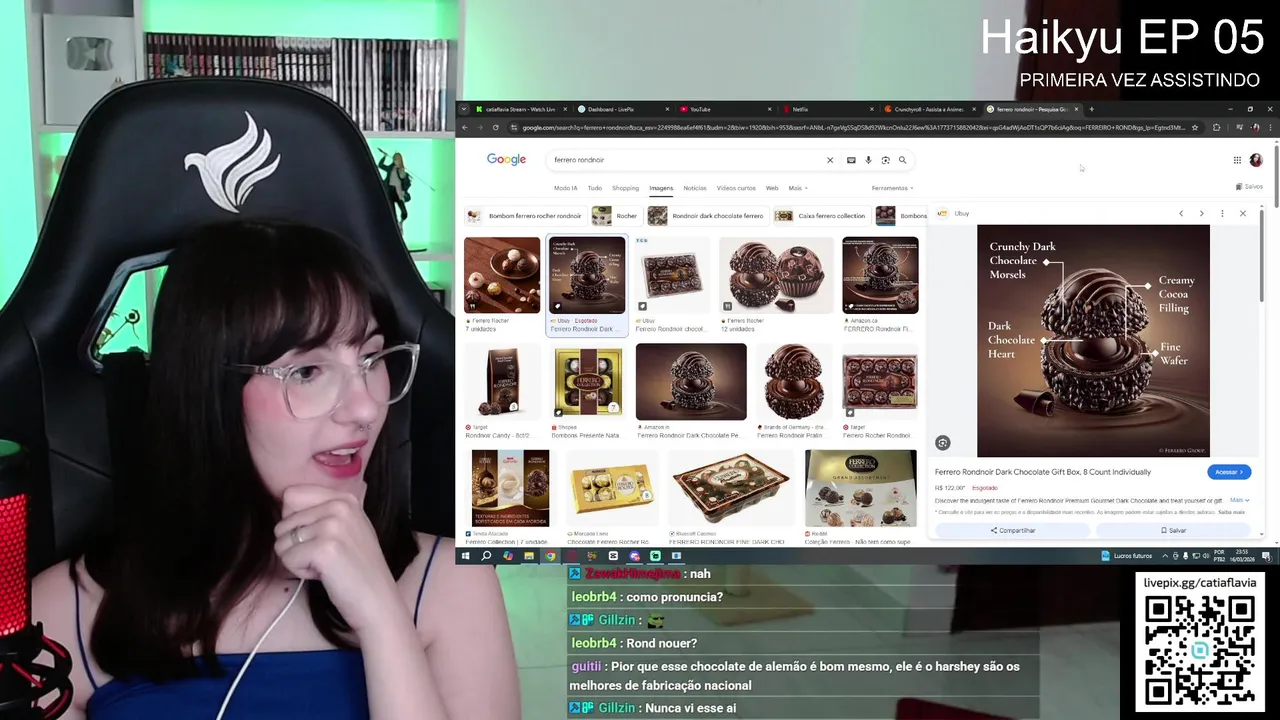Open Windows taskbar search
This screenshot has height=720, width=1280.
[x=486, y=556]
